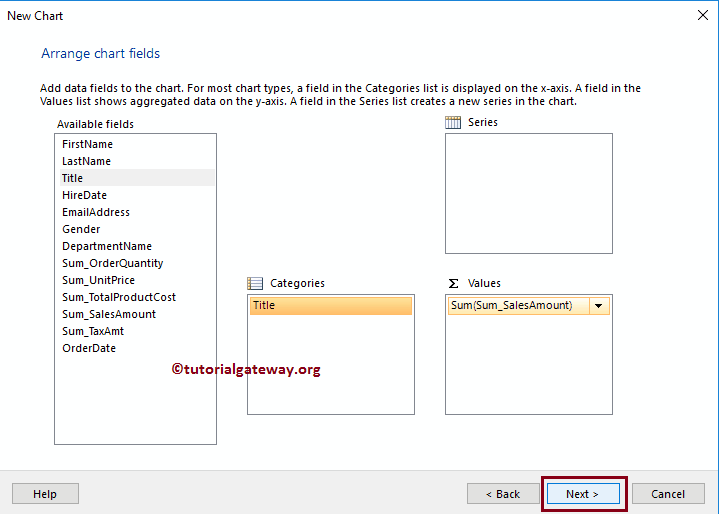Open the Sum(Sum_SalesAmount) dropdown arrow
The image size is (719, 514).
(x=599, y=306)
